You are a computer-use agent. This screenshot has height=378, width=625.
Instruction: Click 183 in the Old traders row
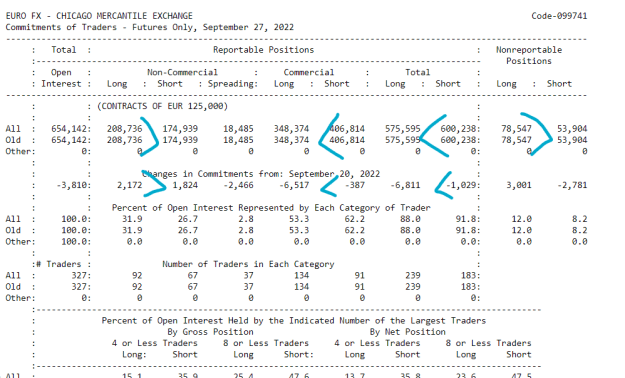(471, 286)
